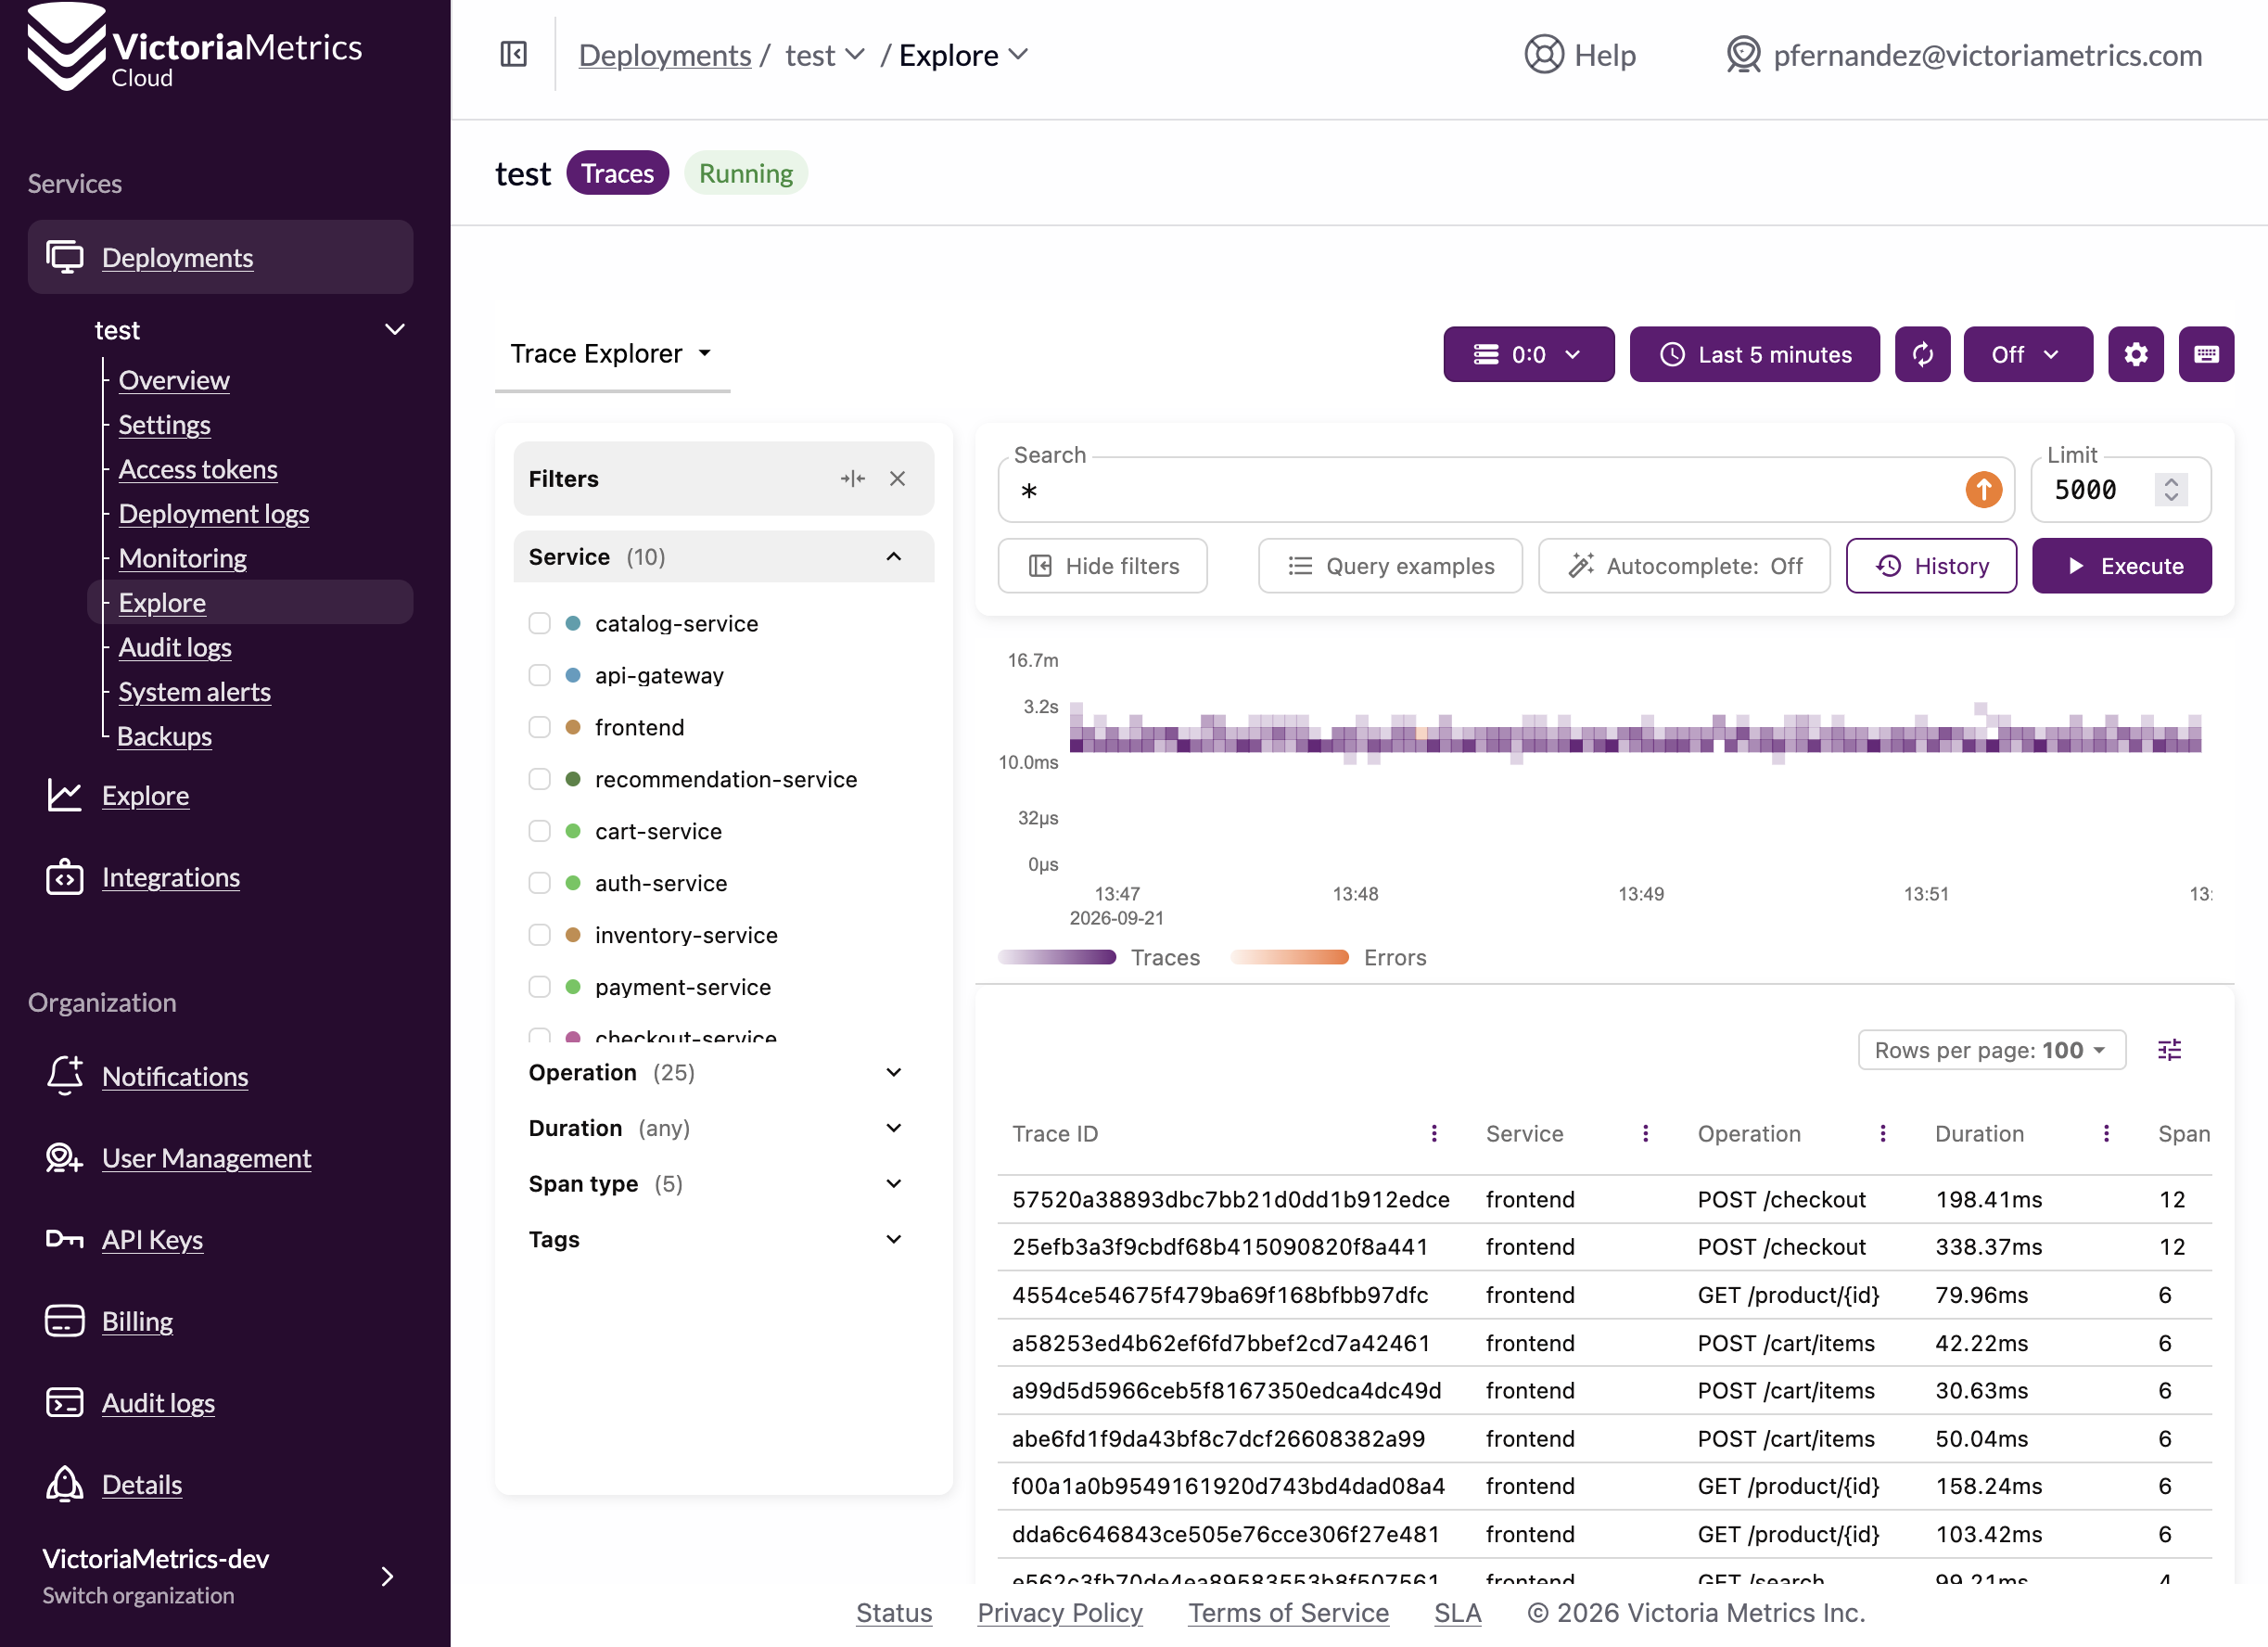This screenshot has width=2268, height=1647.
Task: Click the VictoriaMetrics Cloud logo
Action: click(194, 48)
